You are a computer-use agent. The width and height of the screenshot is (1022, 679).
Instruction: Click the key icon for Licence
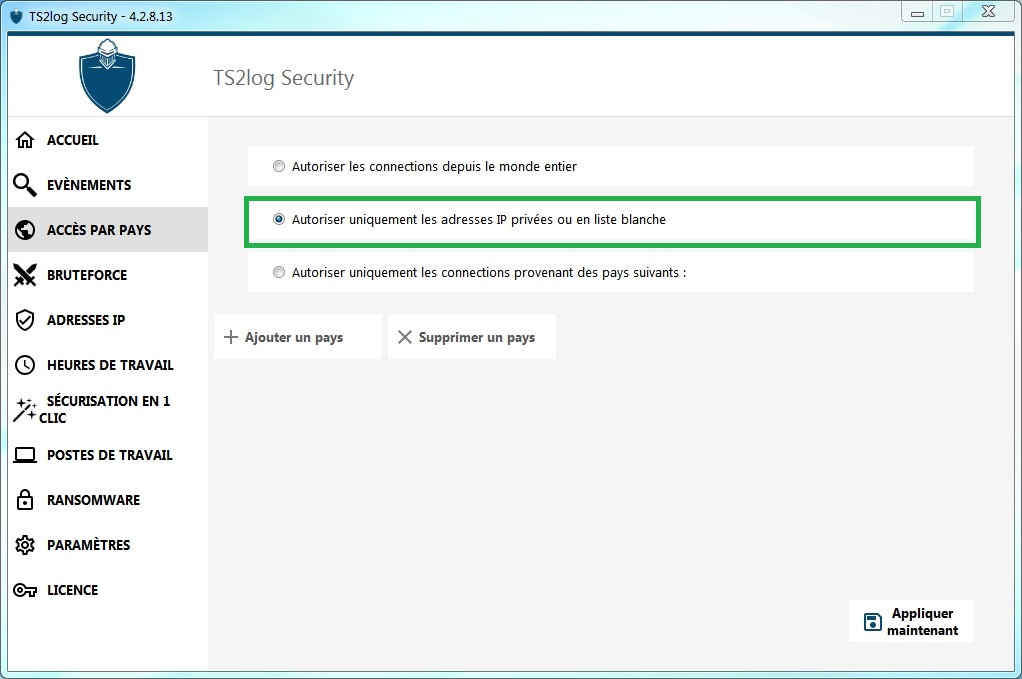click(25, 590)
